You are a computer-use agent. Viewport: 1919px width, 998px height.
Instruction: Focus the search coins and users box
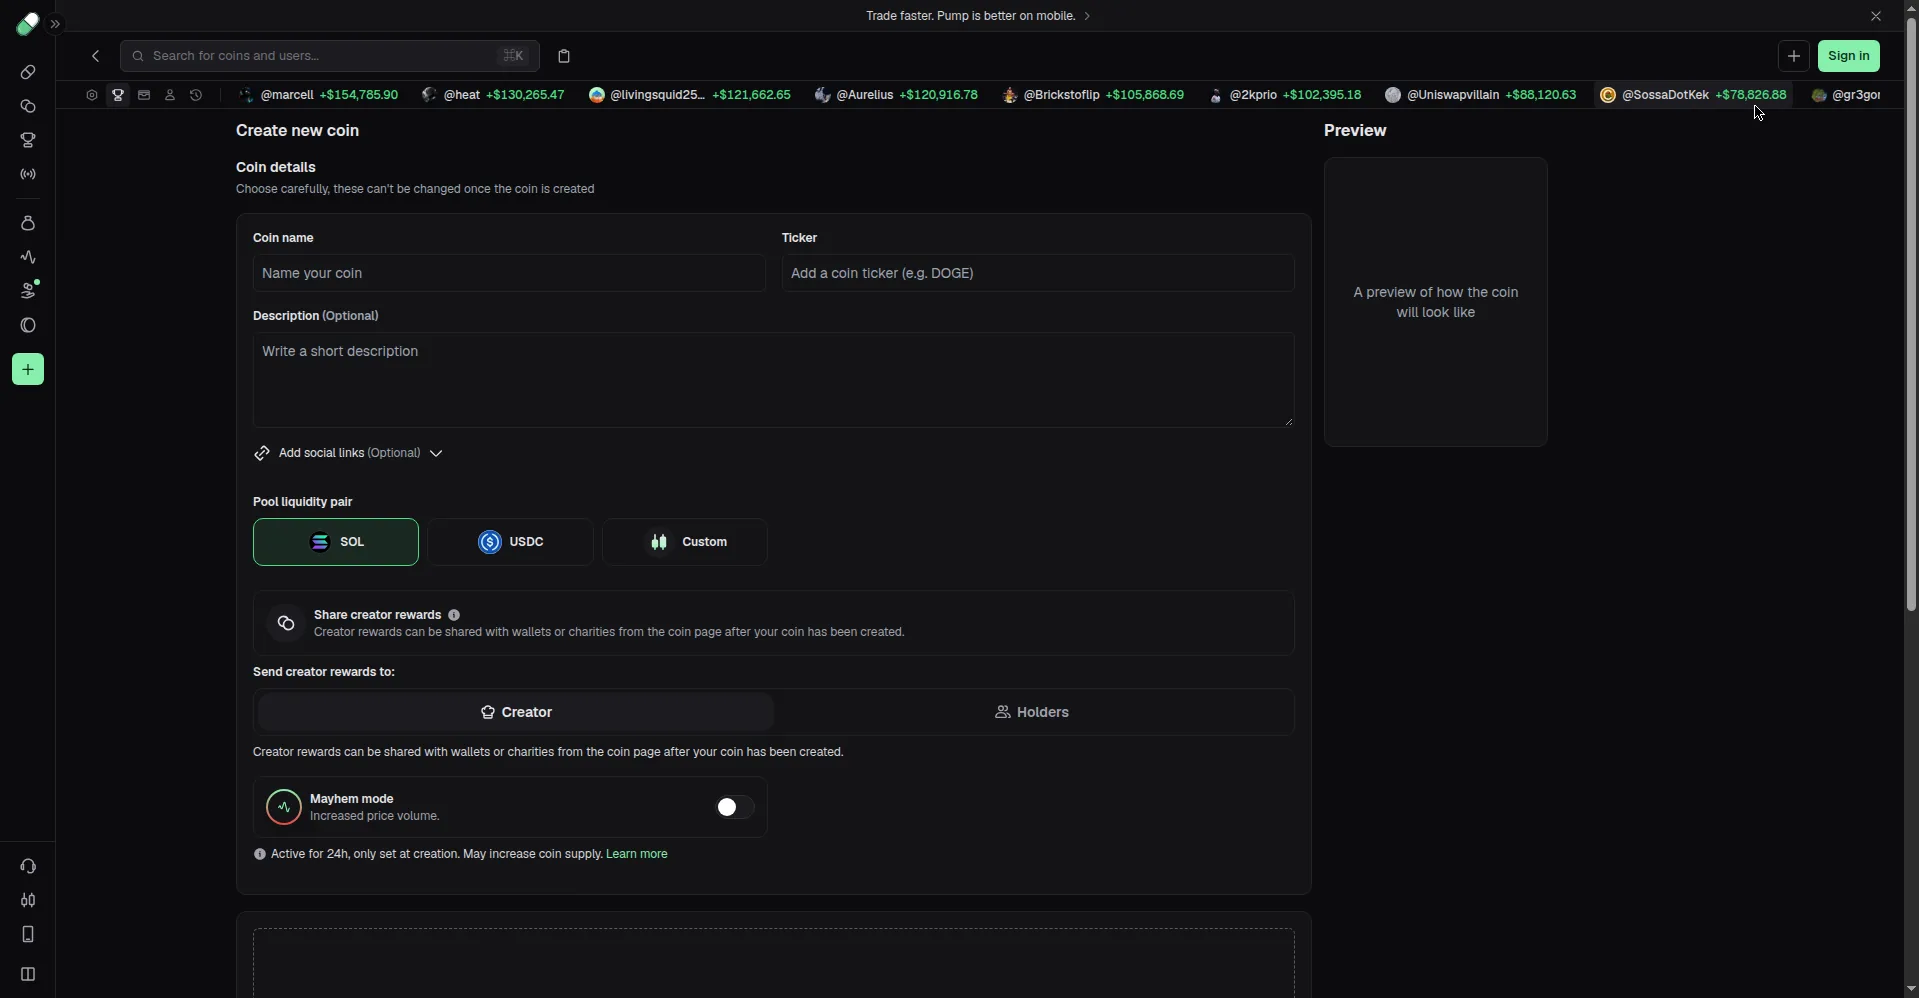(x=330, y=56)
